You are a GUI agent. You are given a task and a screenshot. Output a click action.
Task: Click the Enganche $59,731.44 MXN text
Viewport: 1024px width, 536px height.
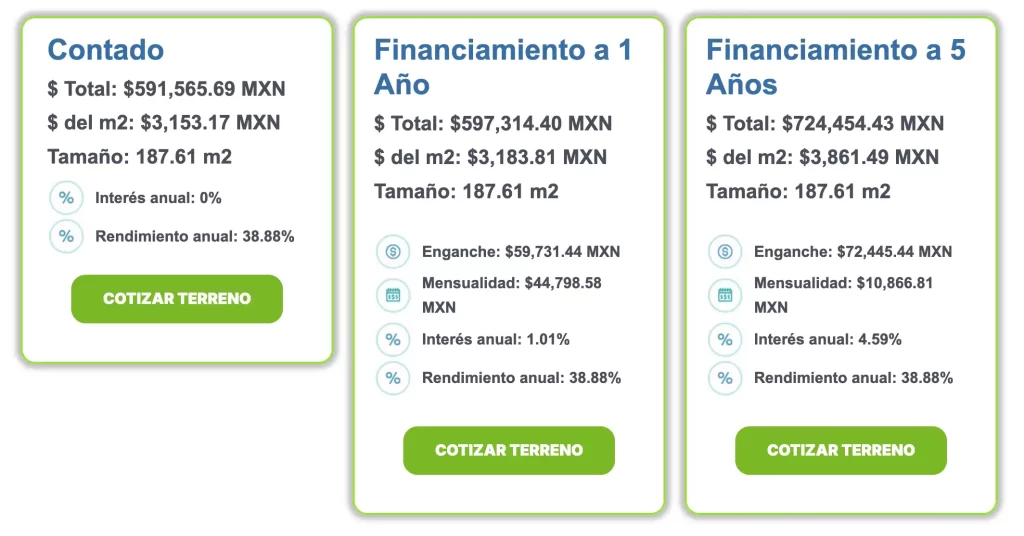pyautogui.click(x=521, y=252)
